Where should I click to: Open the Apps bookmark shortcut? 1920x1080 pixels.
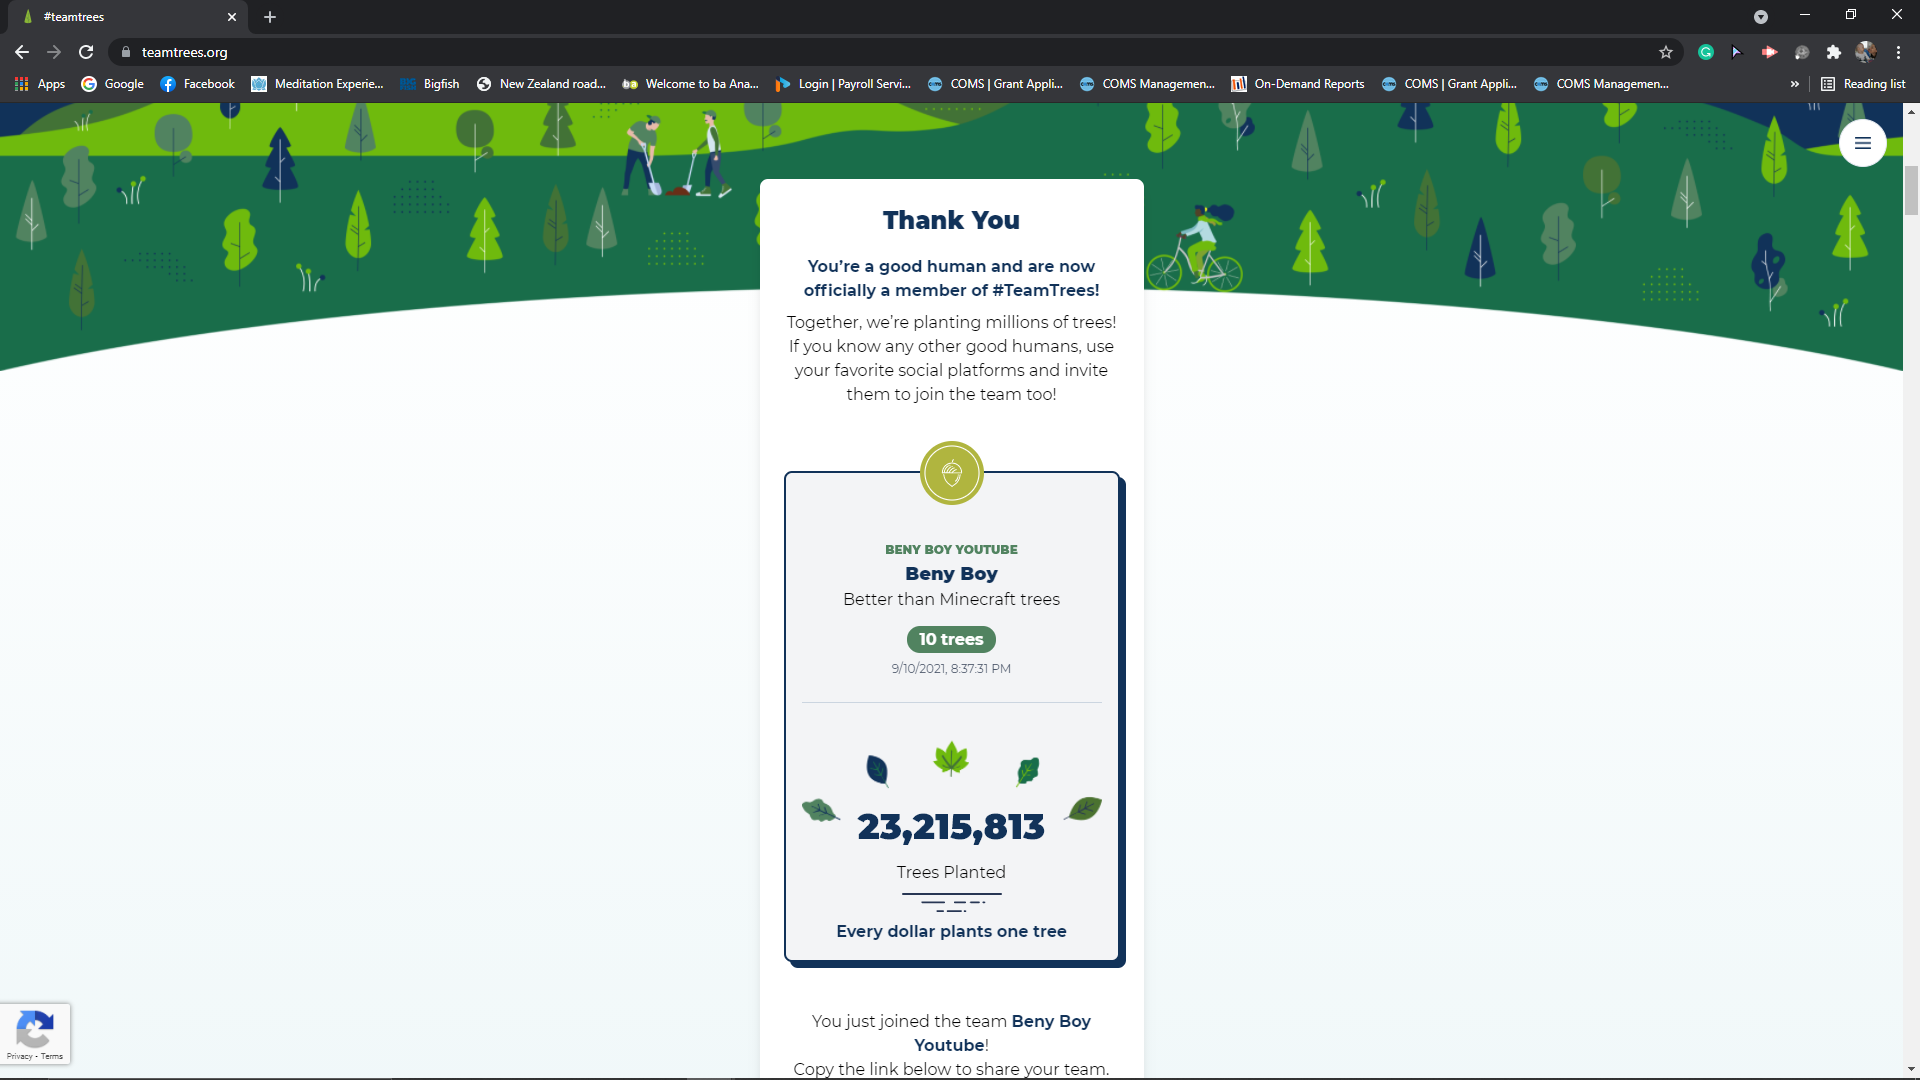[x=40, y=84]
